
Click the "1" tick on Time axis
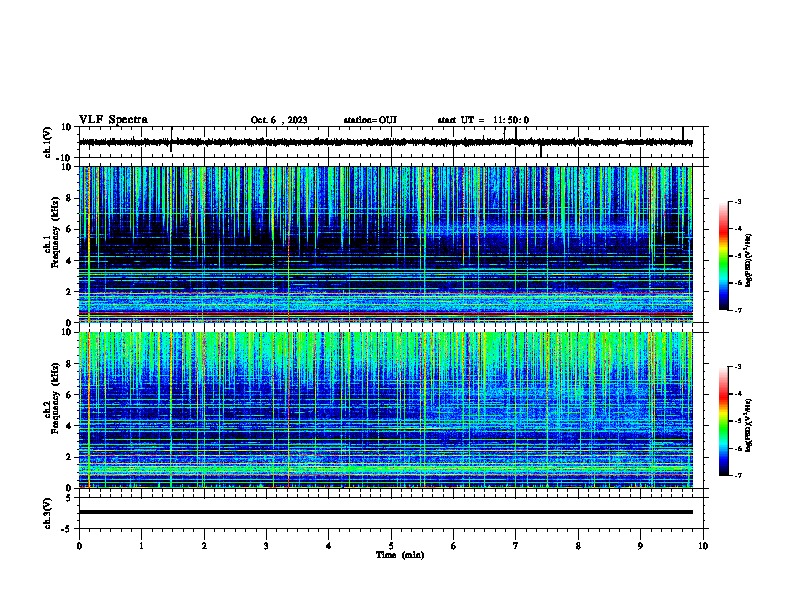coord(142,546)
